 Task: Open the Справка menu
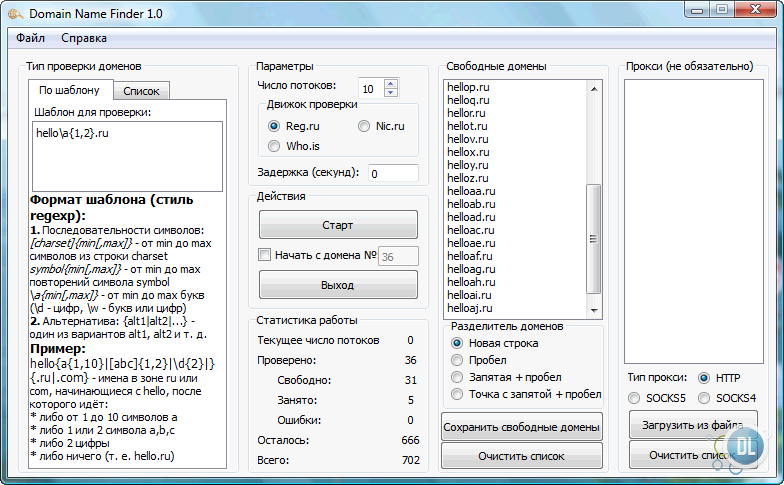pos(84,39)
